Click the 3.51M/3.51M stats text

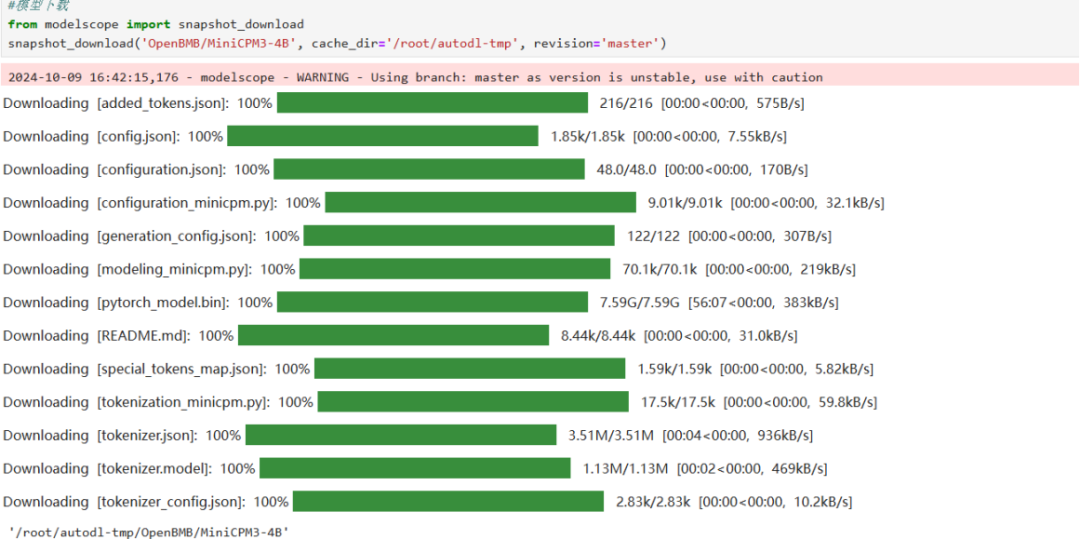690,435
